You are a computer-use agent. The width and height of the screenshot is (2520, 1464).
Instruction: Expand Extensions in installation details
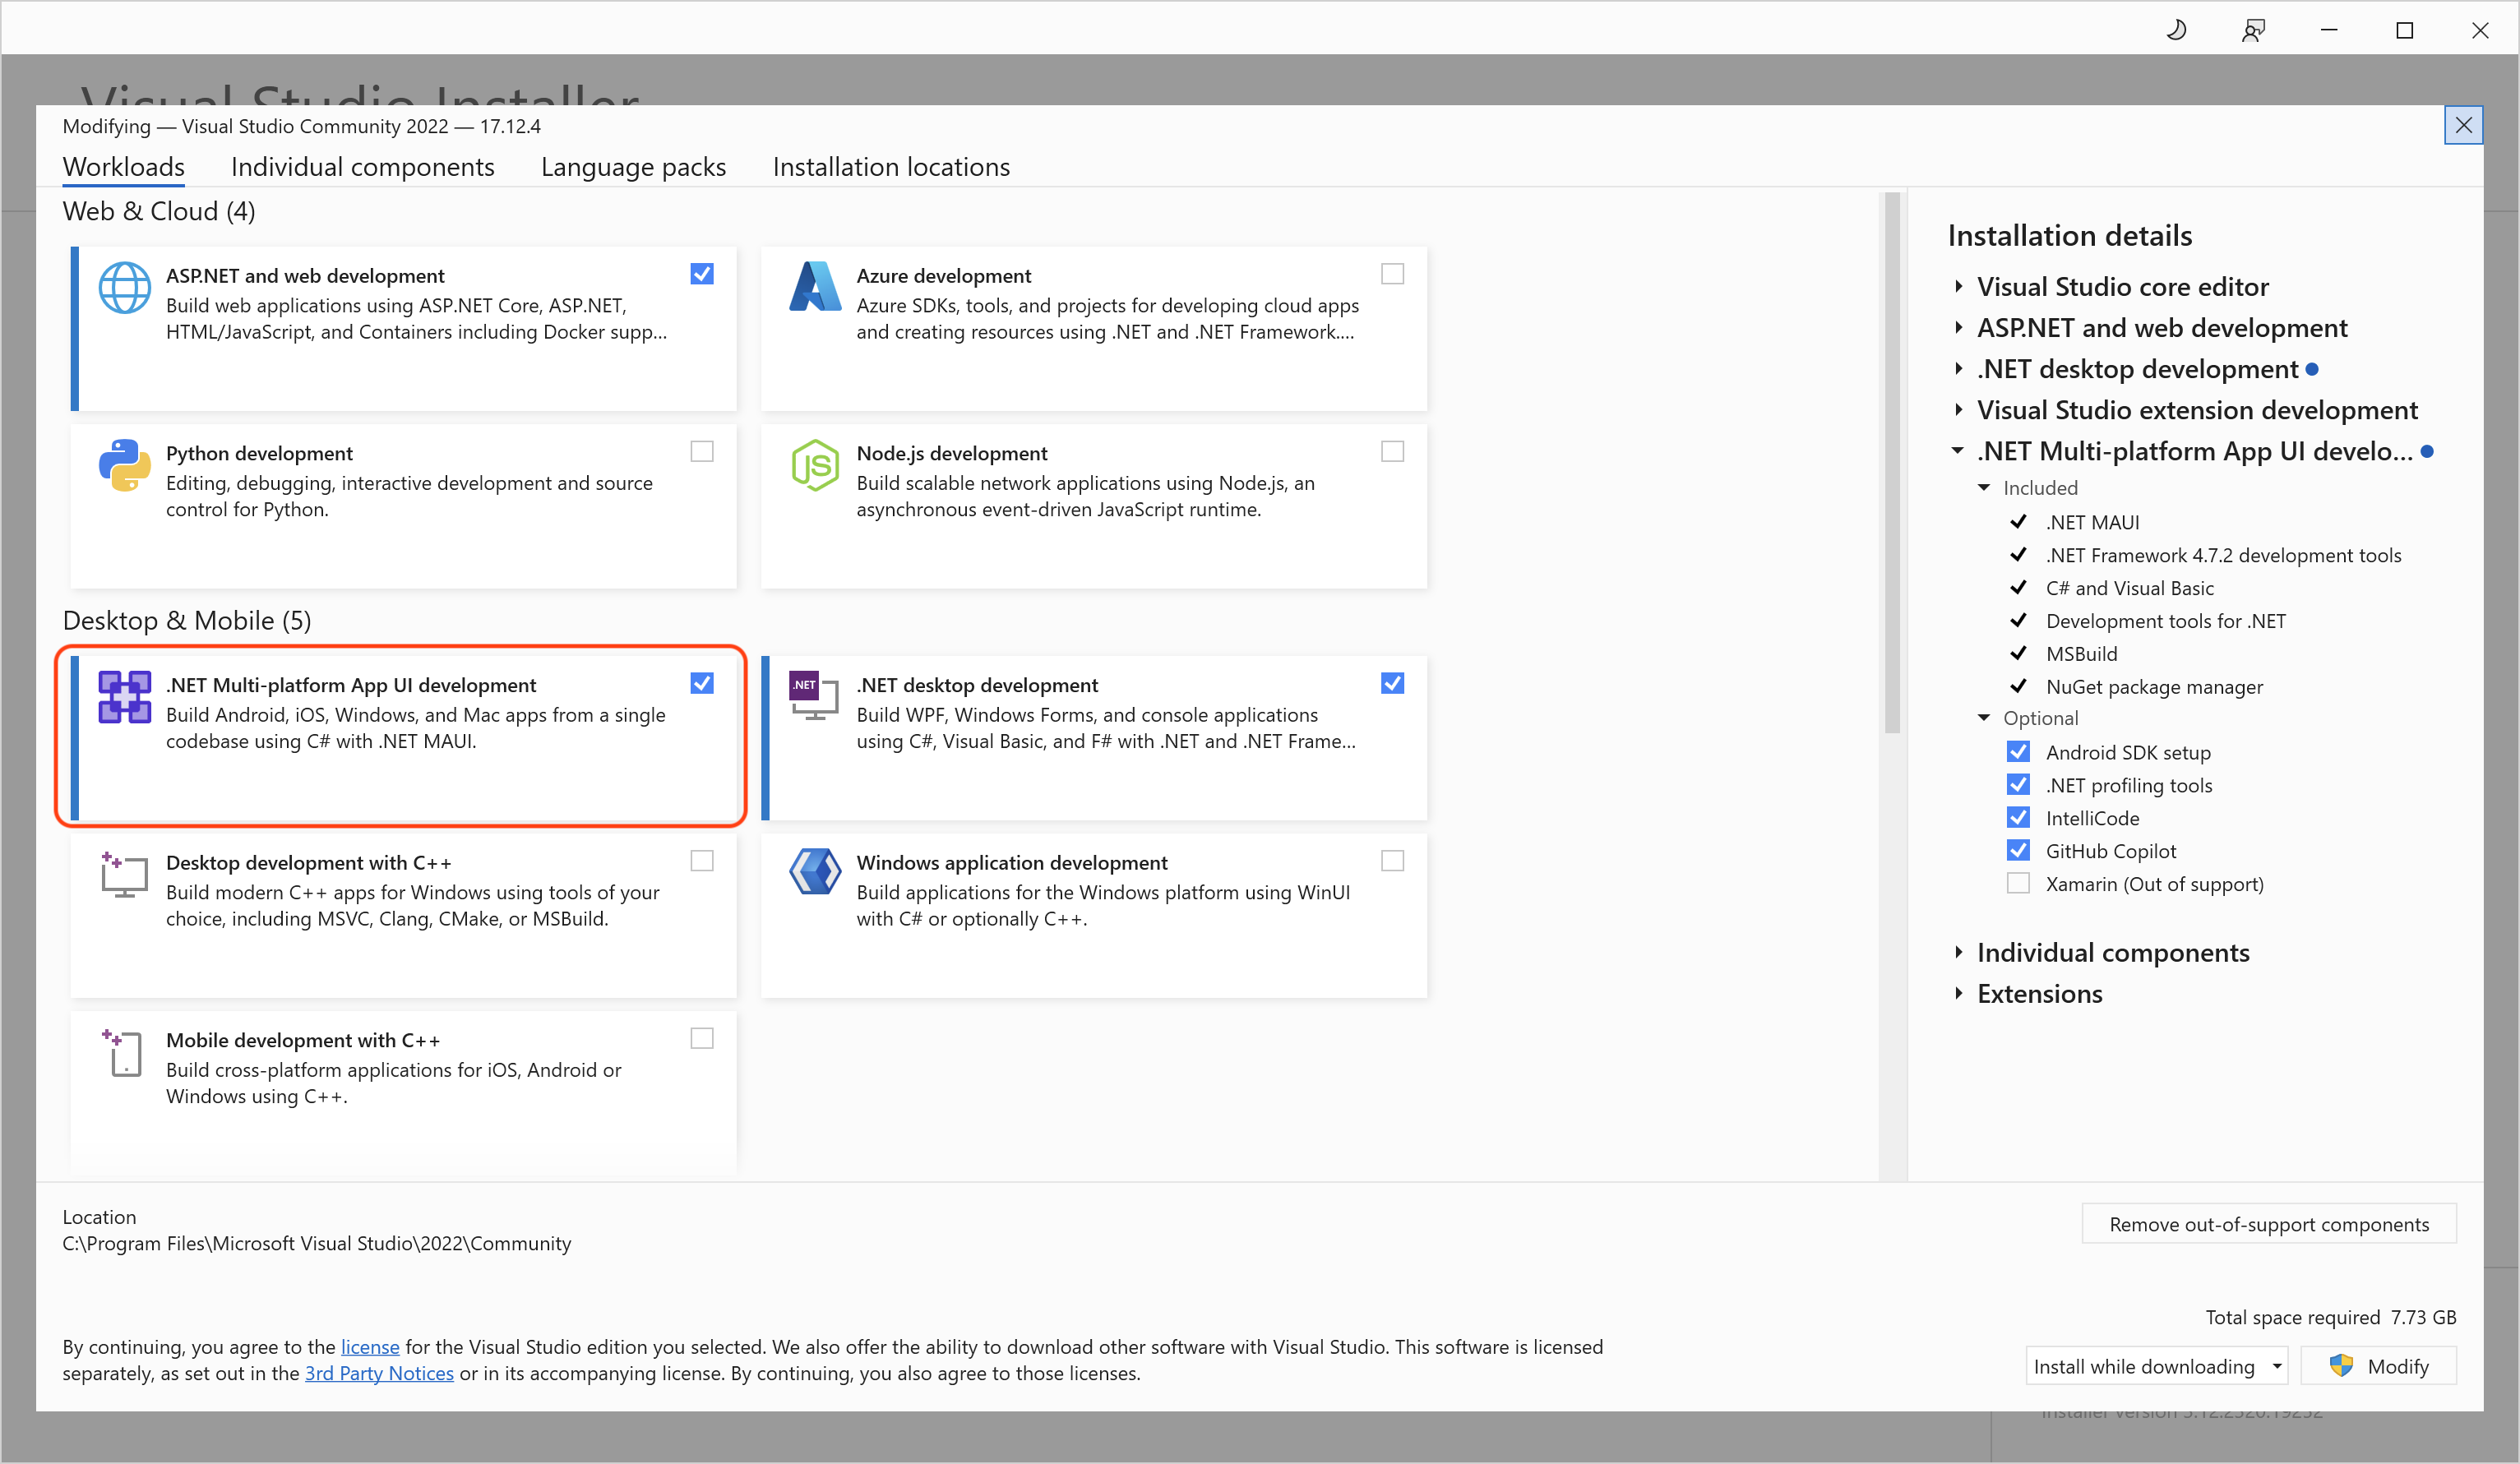pyautogui.click(x=1958, y=994)
